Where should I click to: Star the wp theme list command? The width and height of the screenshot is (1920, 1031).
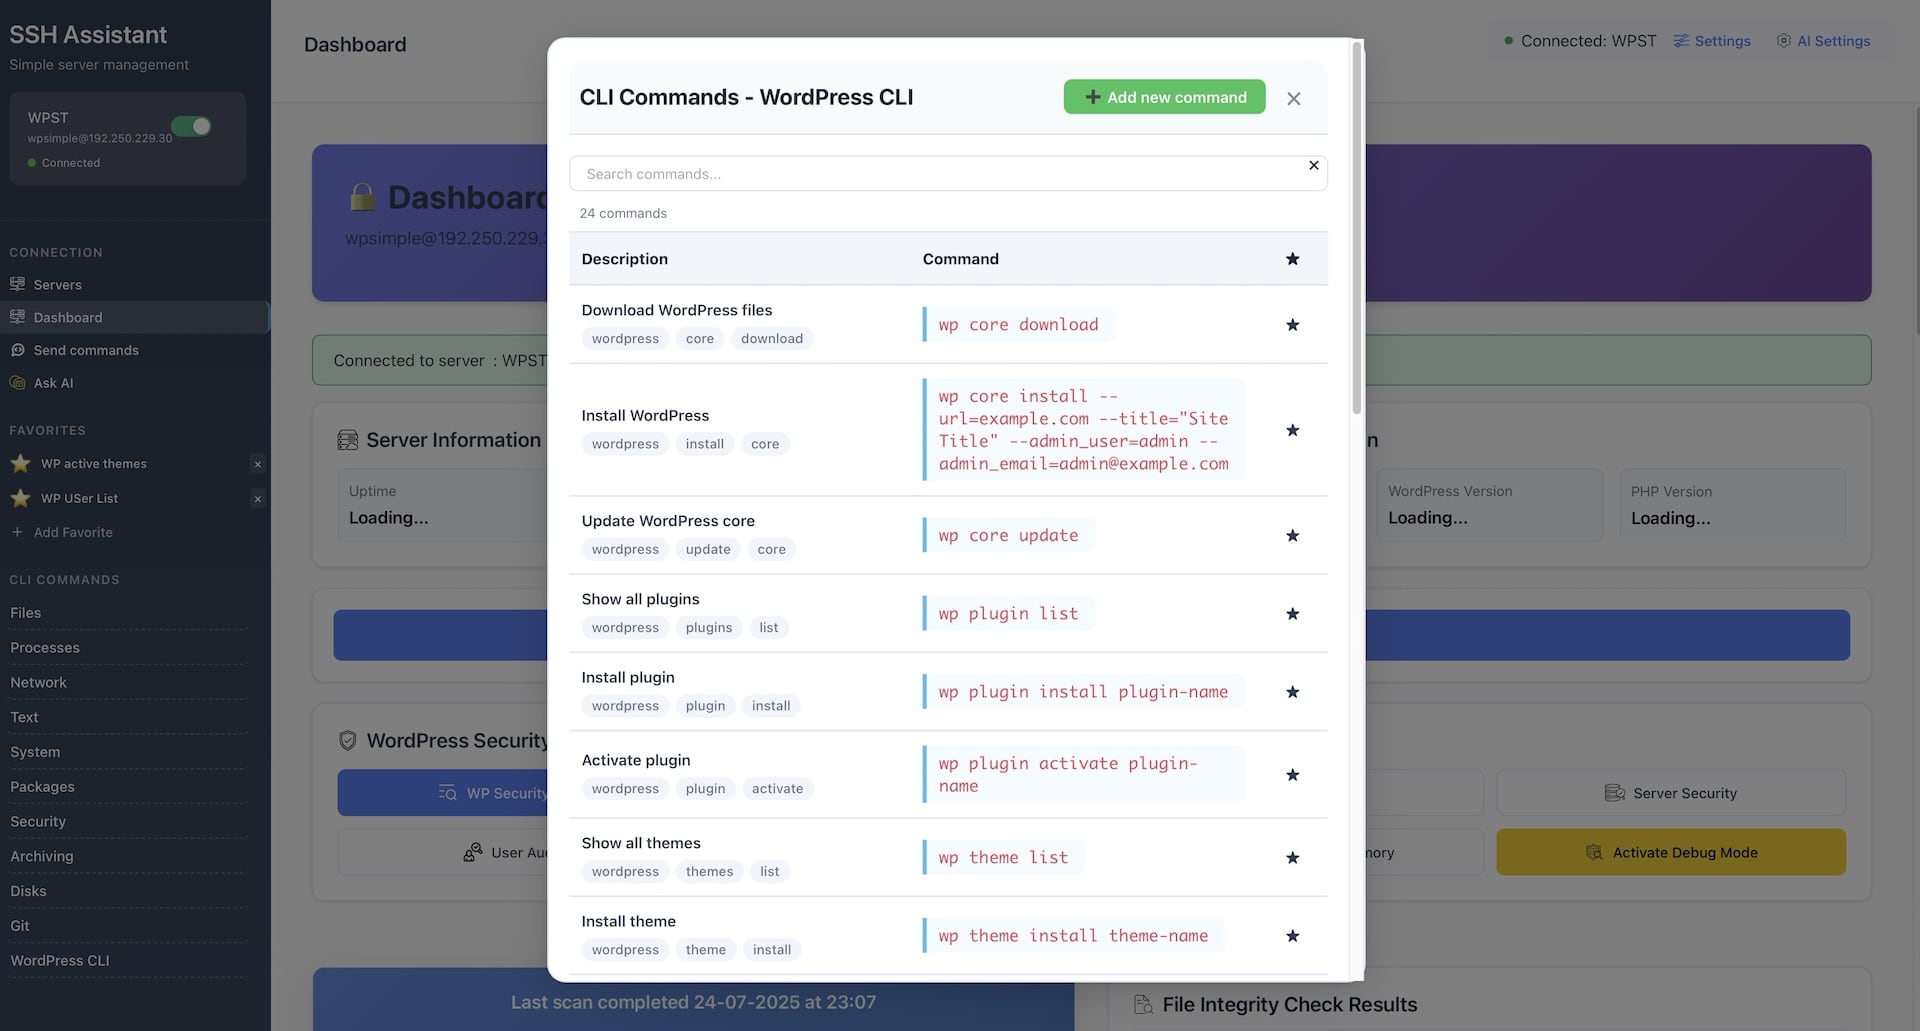tap(1292, 858)
